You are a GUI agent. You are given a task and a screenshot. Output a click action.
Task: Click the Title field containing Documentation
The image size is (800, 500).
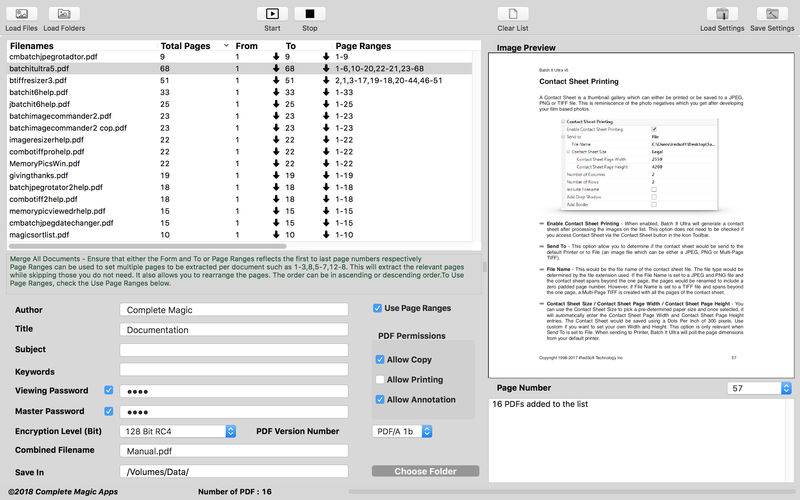tap(234, 330)
